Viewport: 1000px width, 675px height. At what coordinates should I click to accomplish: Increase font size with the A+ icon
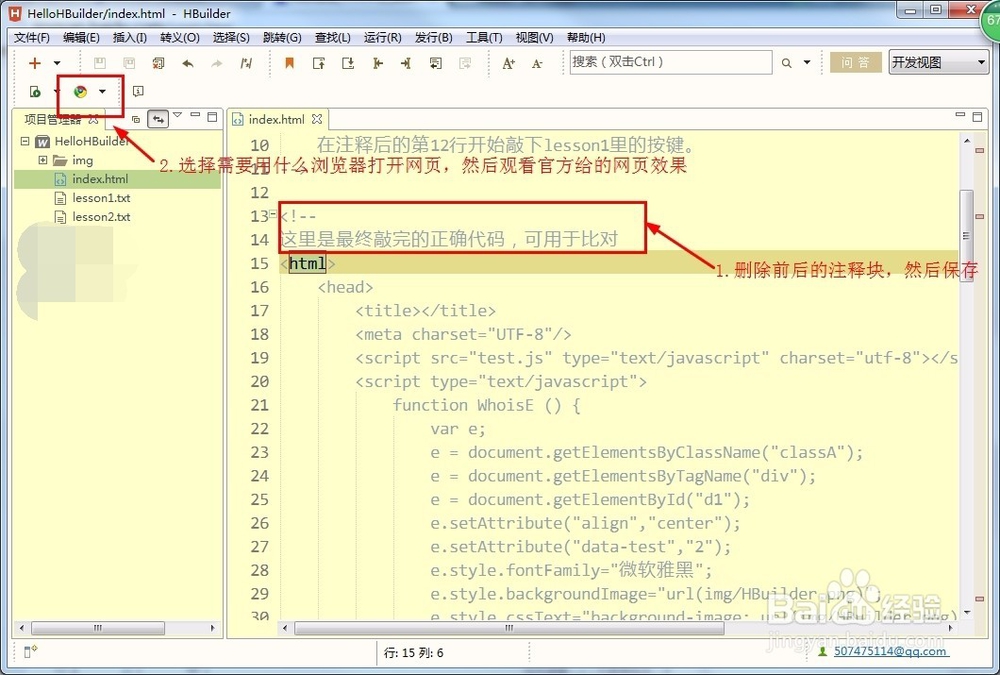507,62
